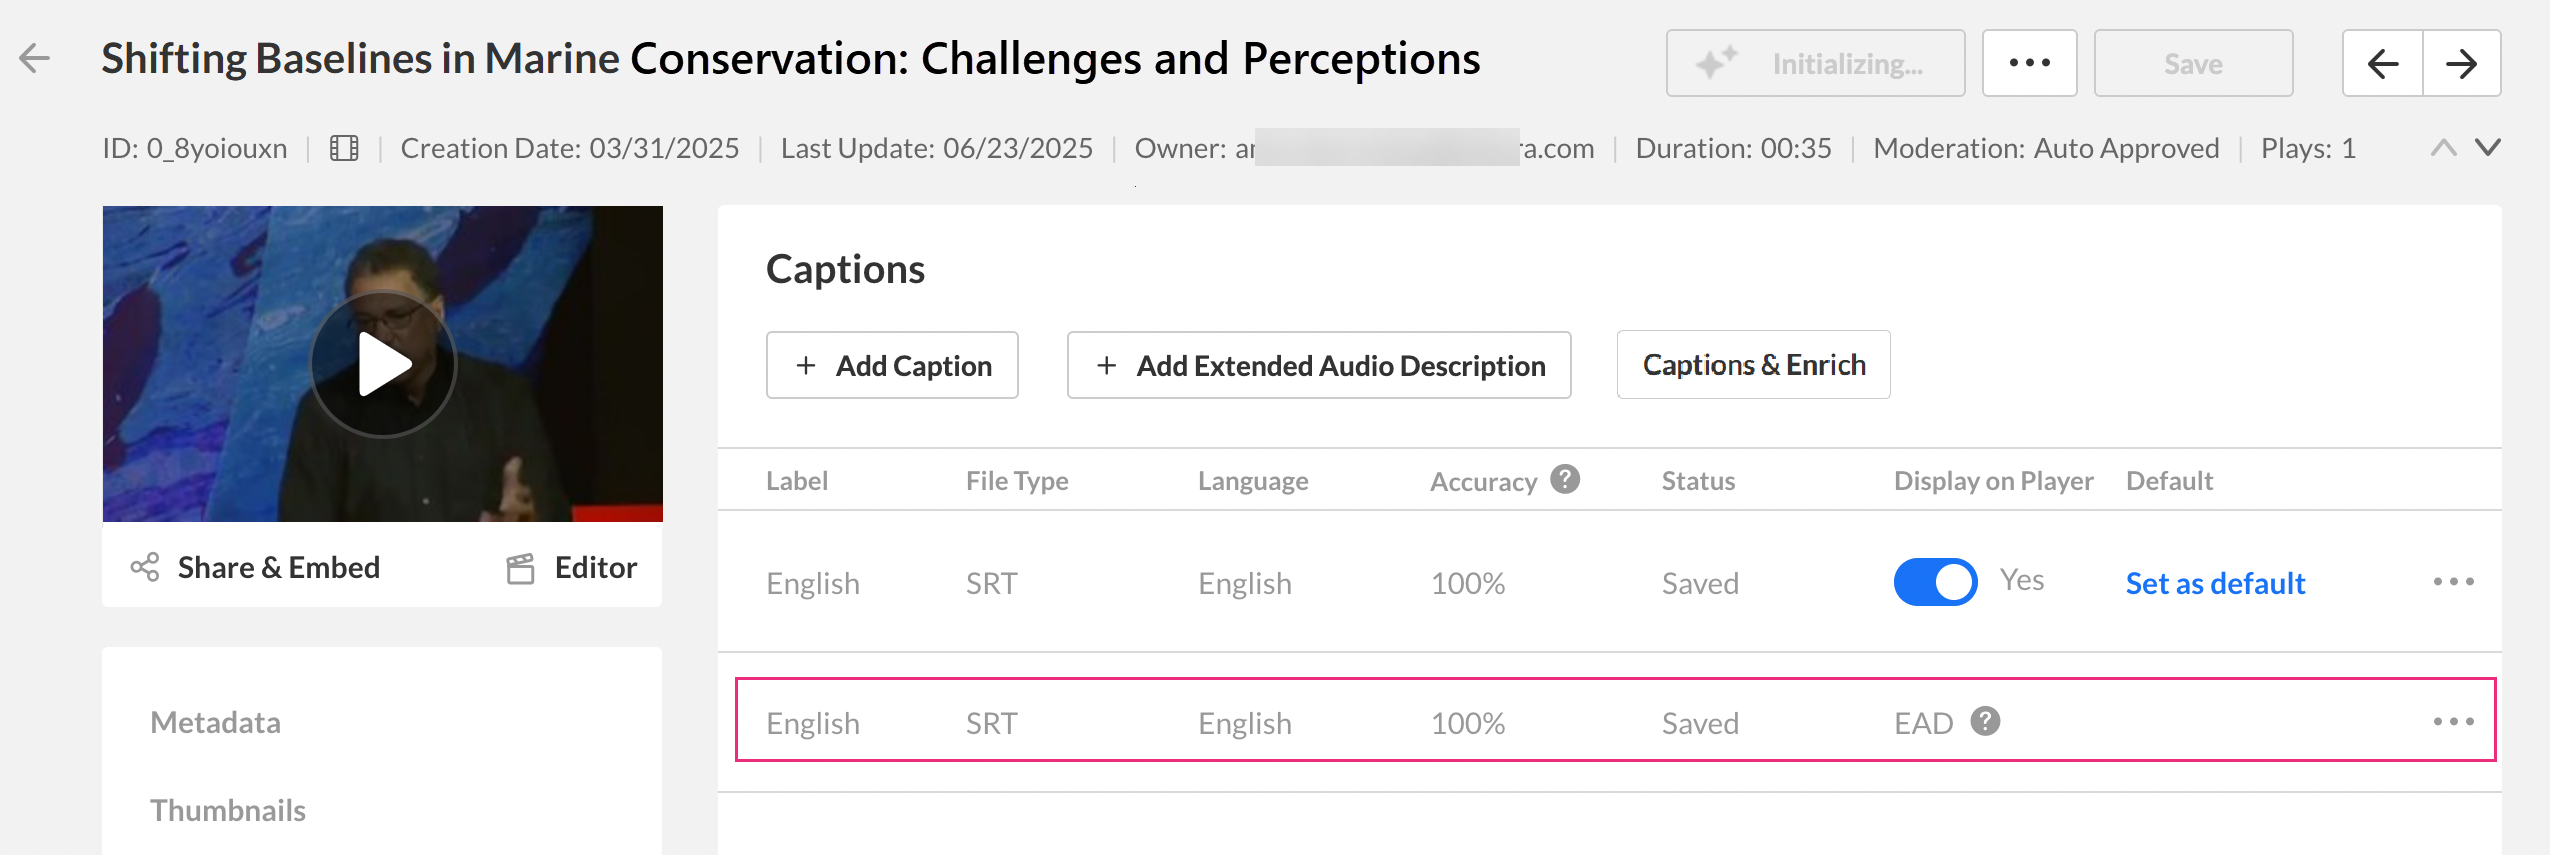
Task: Open more actions for the first English caption
Action: (x=2453, y=582)
